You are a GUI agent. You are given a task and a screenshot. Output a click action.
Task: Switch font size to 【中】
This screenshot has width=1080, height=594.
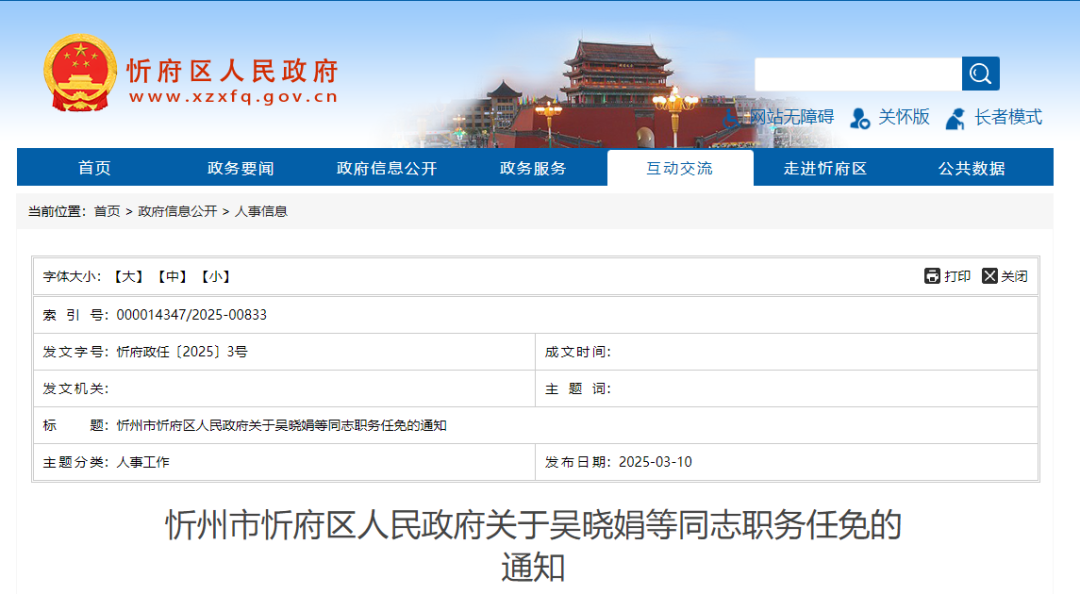[172, 276]
